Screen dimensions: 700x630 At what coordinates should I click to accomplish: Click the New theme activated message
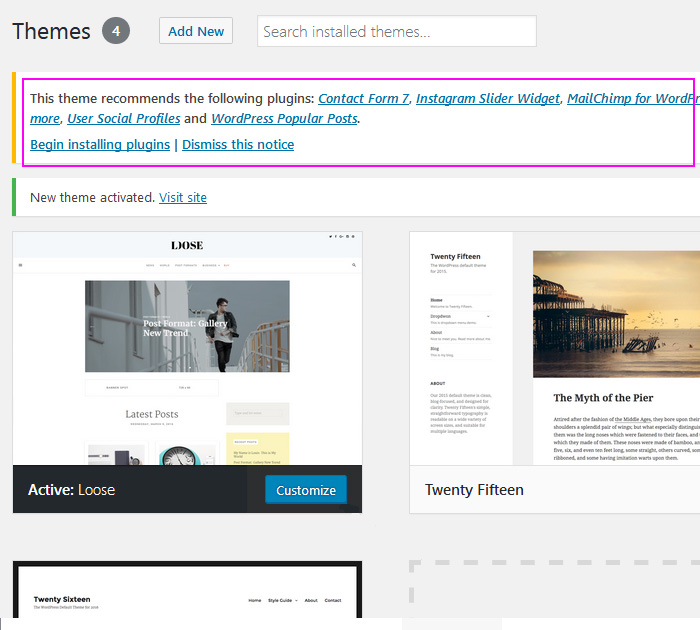(92, 197)
